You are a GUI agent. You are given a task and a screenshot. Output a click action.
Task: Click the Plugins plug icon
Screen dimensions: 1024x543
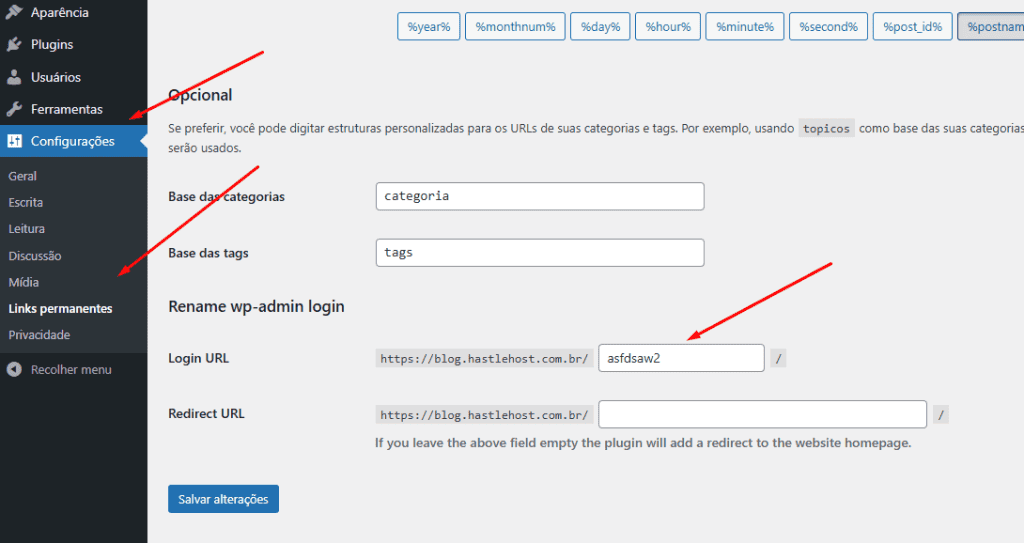[x=14, y=45]
